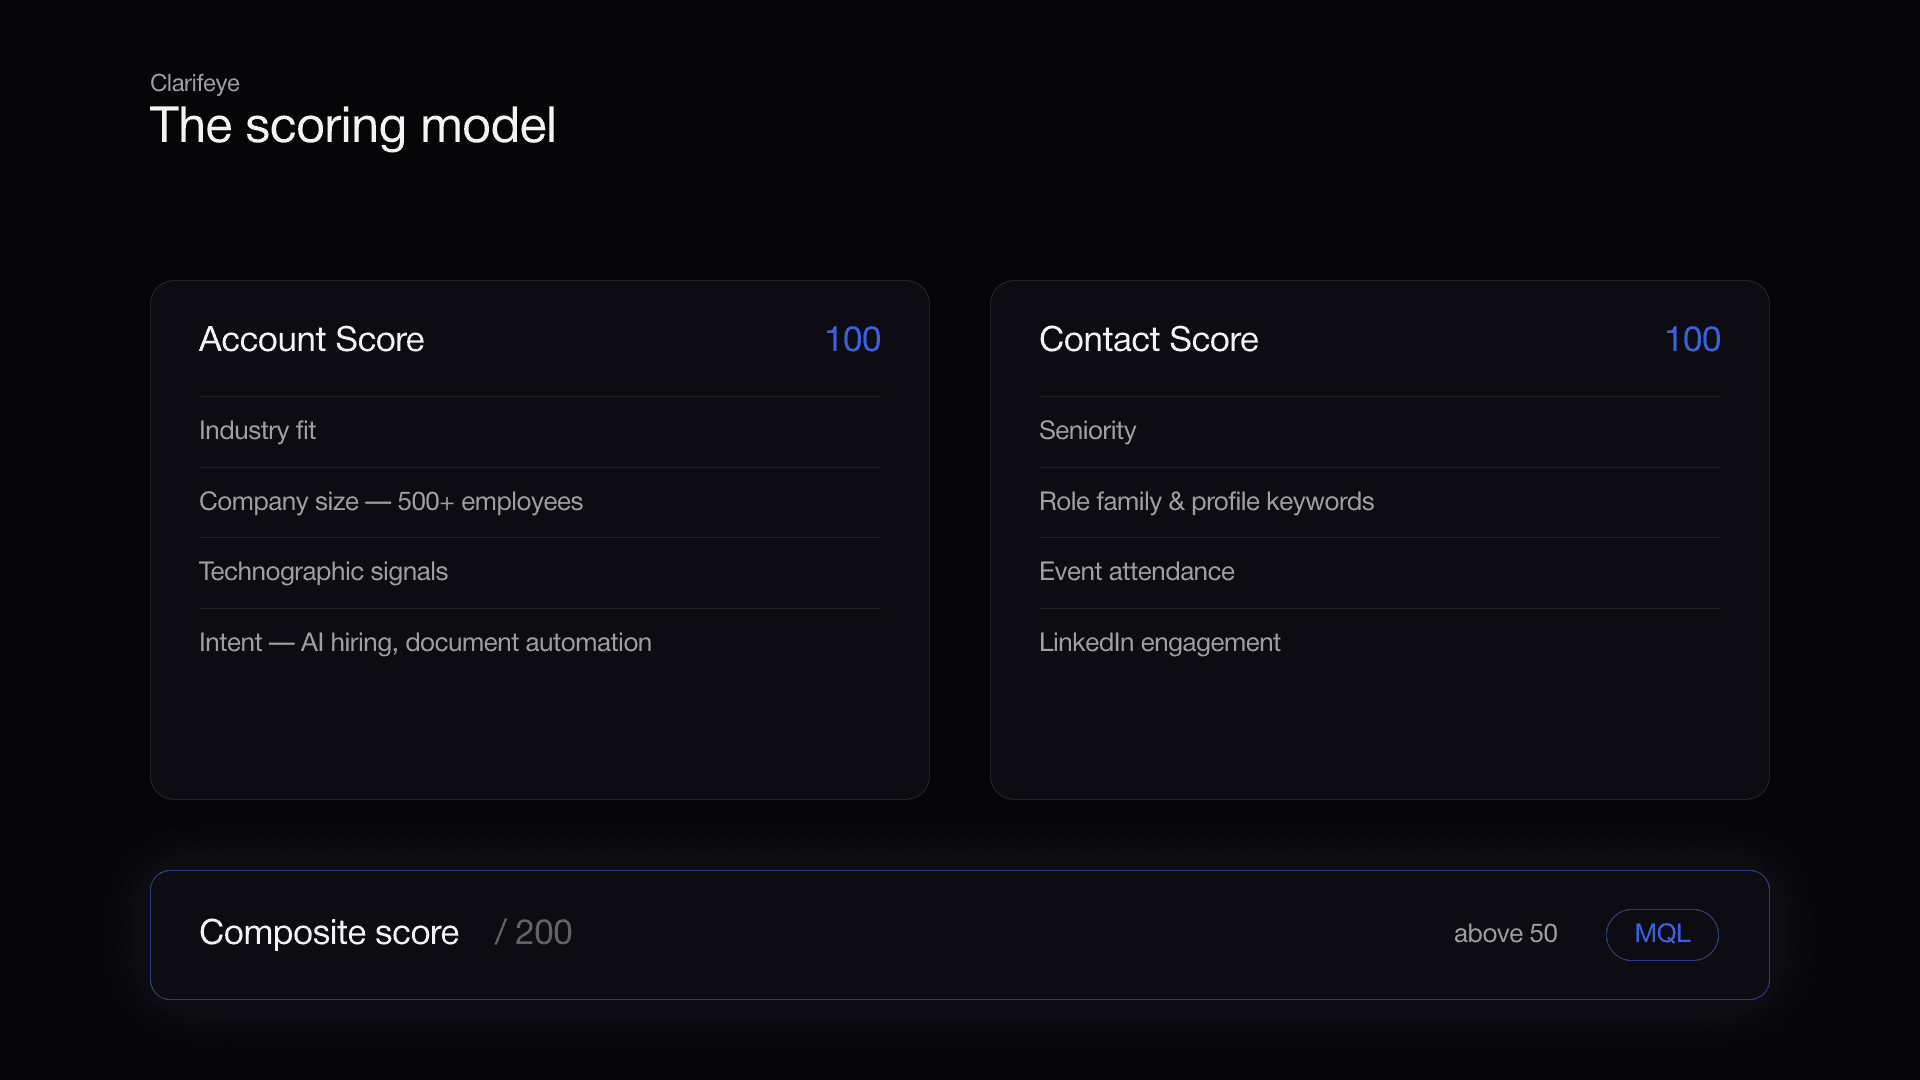Click empty area of Contact Score card

[x=1380, y=735]
